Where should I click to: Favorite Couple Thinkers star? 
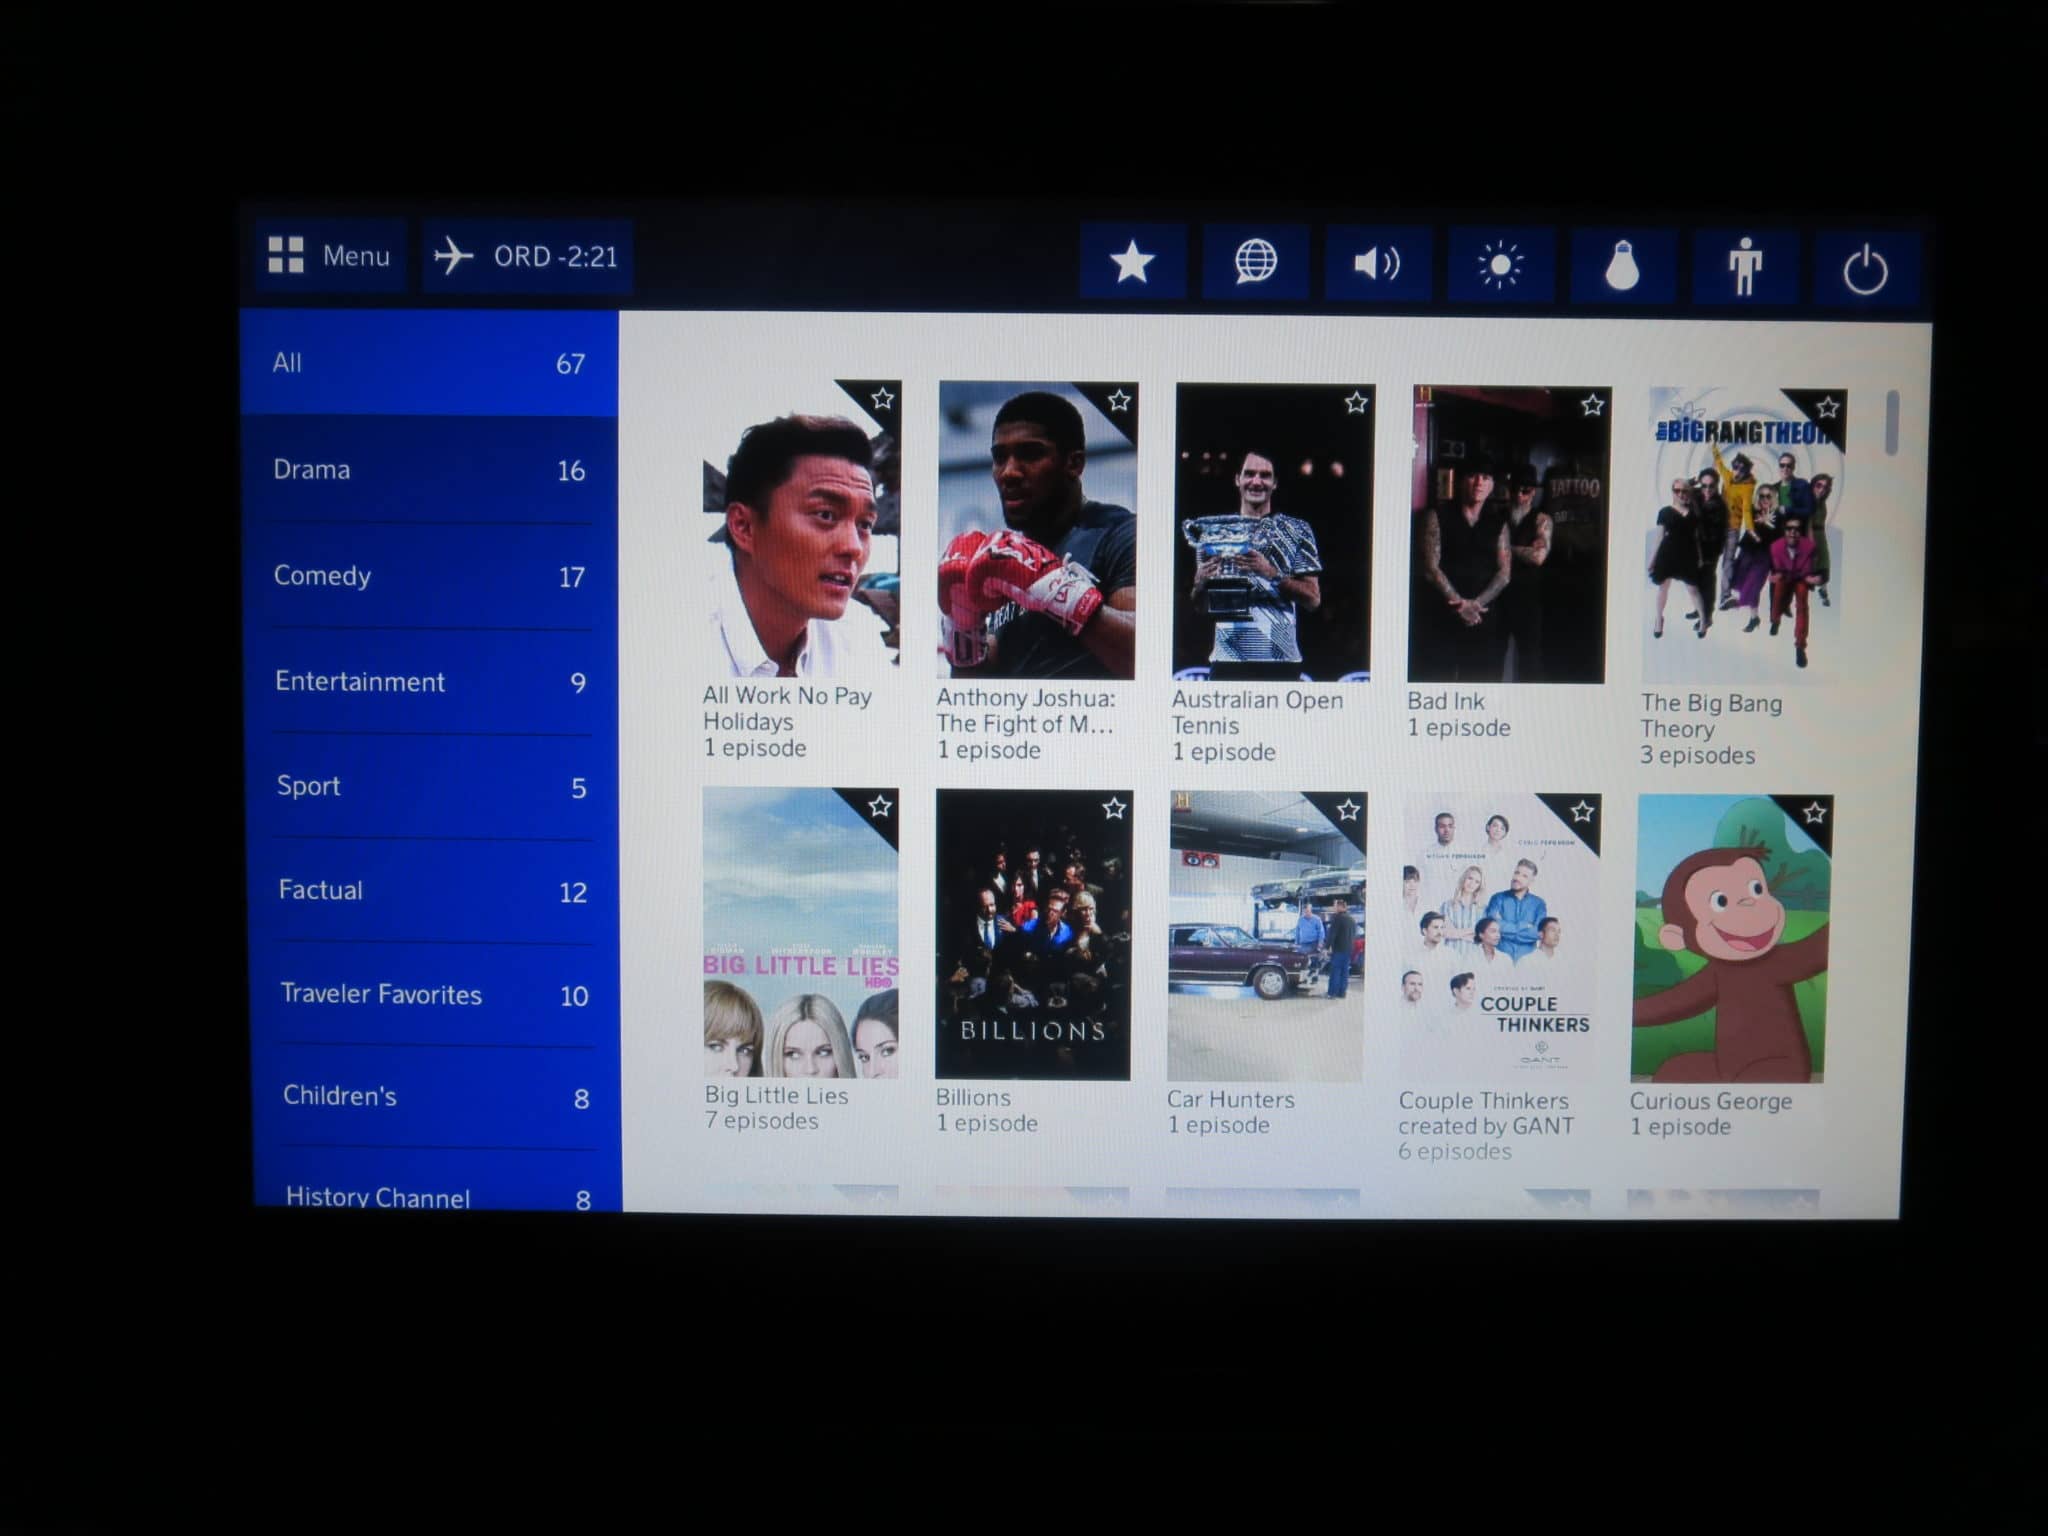coord(1582,811)
